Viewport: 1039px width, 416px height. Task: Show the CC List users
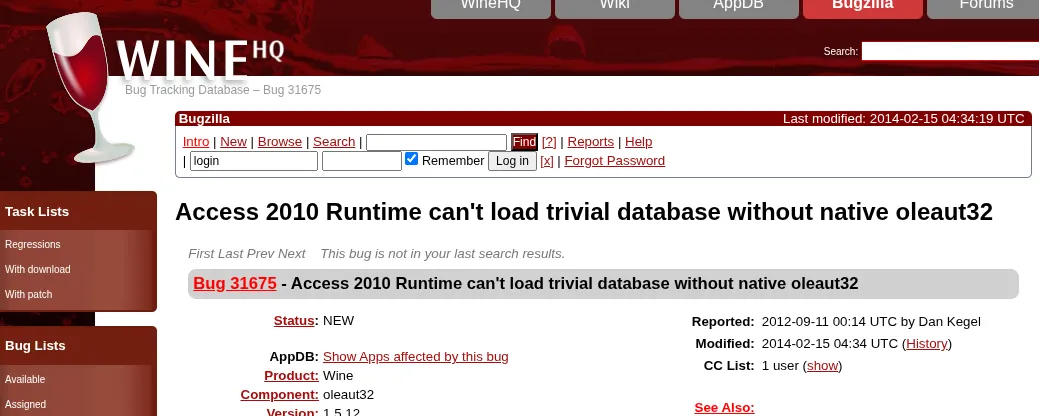point(822,366)
